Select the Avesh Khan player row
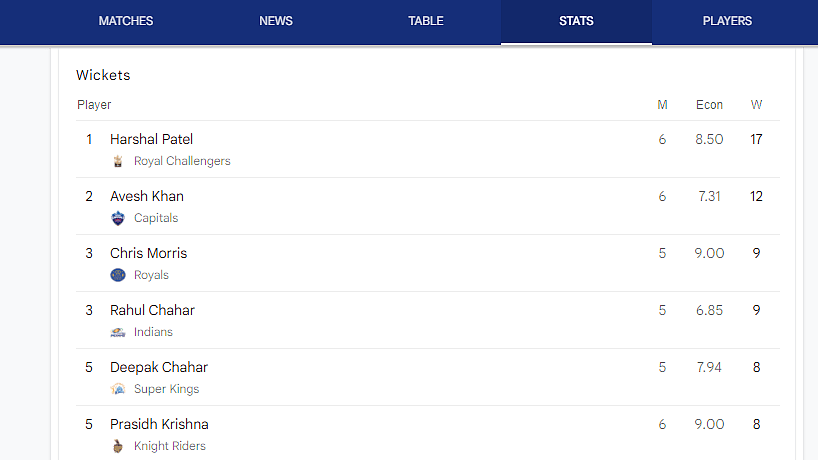Screen dimensions: 818x460 pyautogui.click(x=428, y=207)
